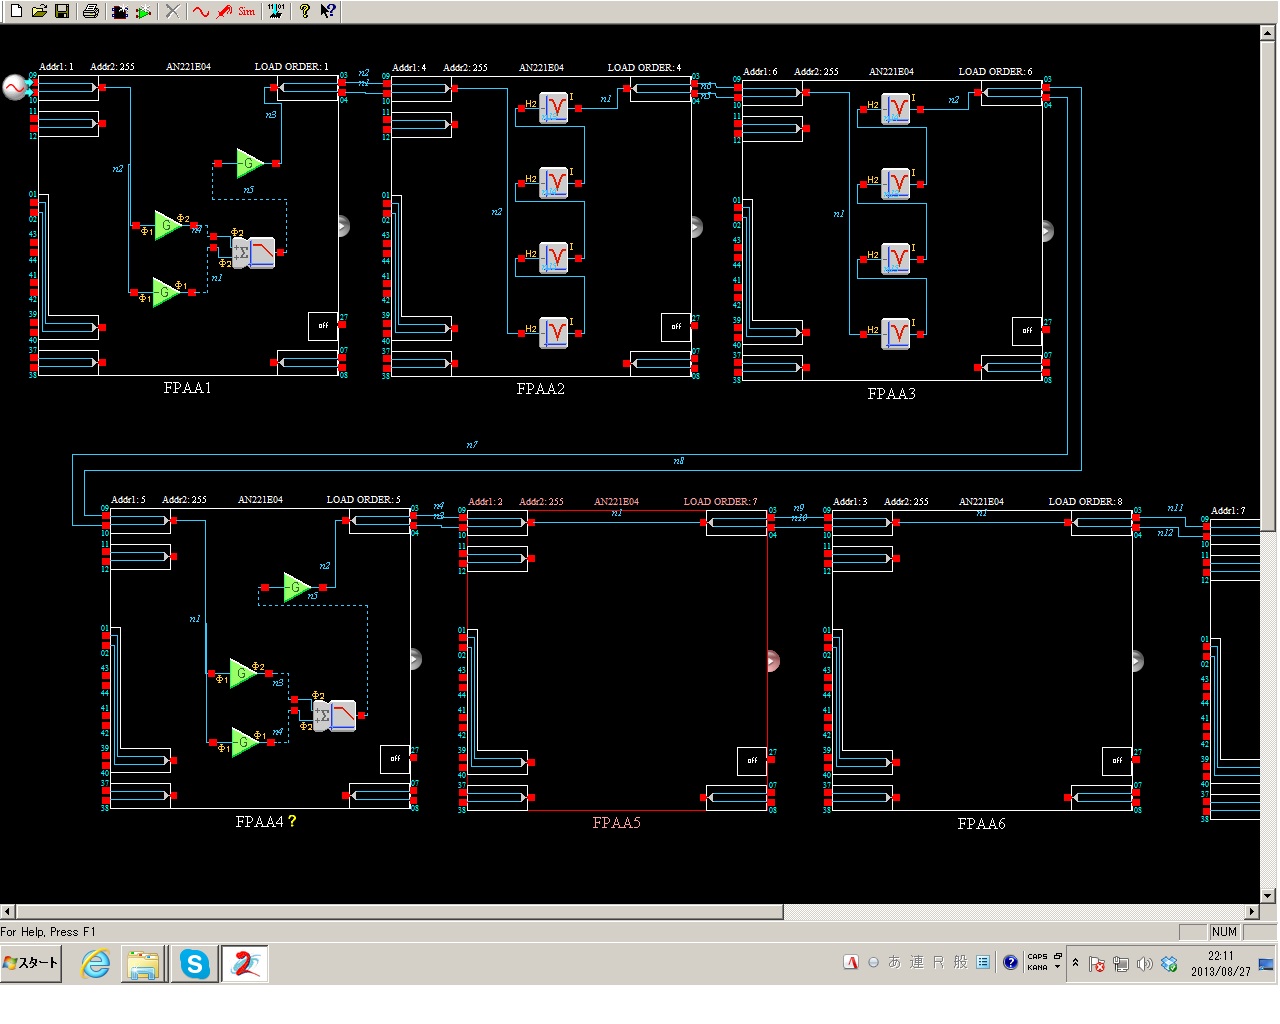Click the Open file folder icon

pyautogui.click(x=39, y=11)
